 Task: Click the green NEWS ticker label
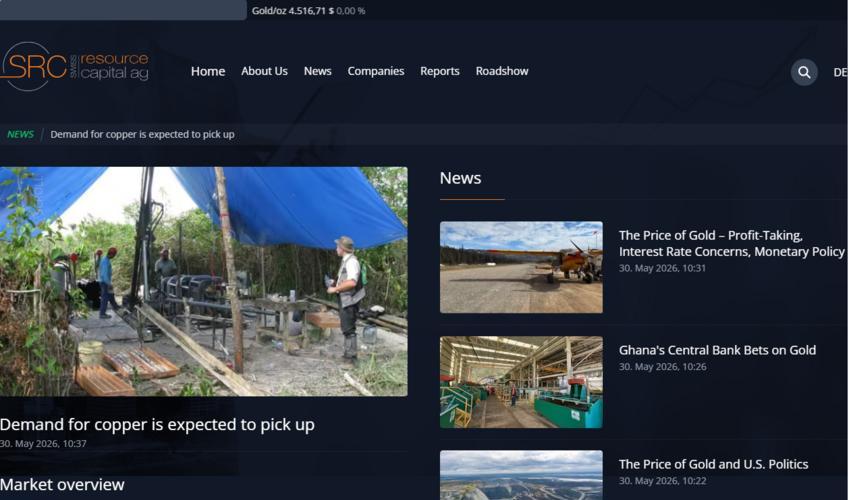point(21,134)
